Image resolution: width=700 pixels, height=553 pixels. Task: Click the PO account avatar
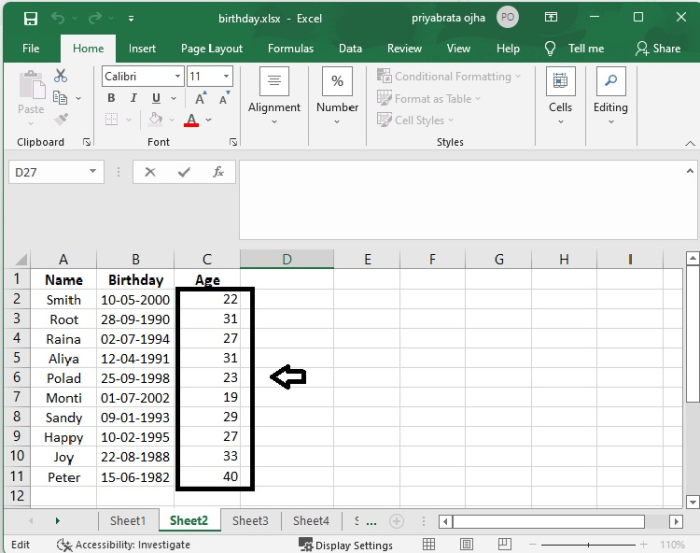507,18
